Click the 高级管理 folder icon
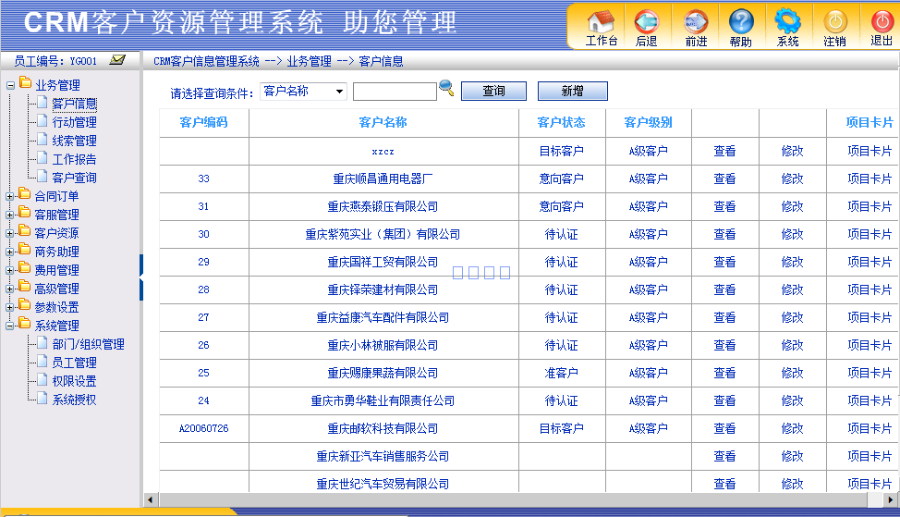 coord(24,286)
